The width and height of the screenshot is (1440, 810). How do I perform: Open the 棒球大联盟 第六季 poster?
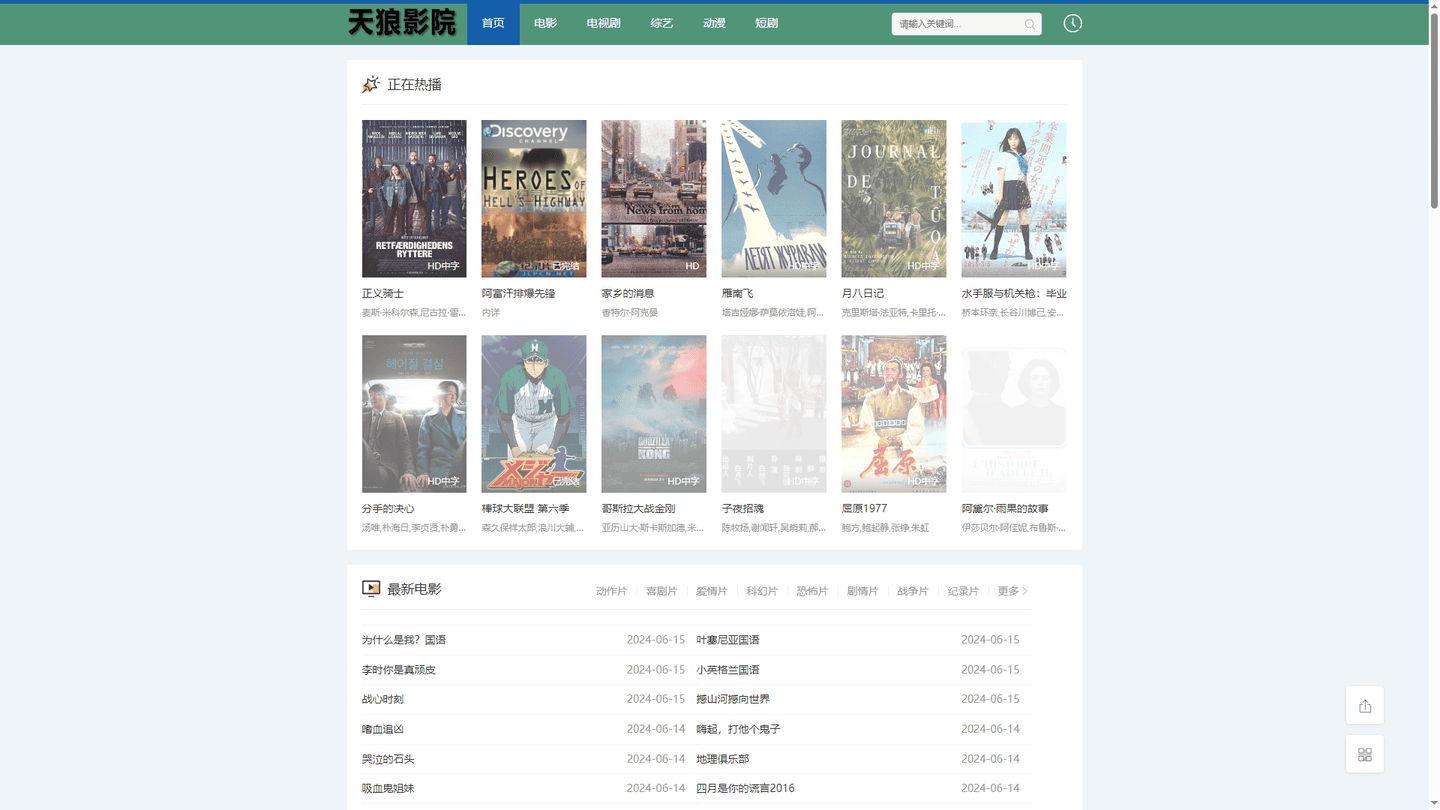click(534, 414)
